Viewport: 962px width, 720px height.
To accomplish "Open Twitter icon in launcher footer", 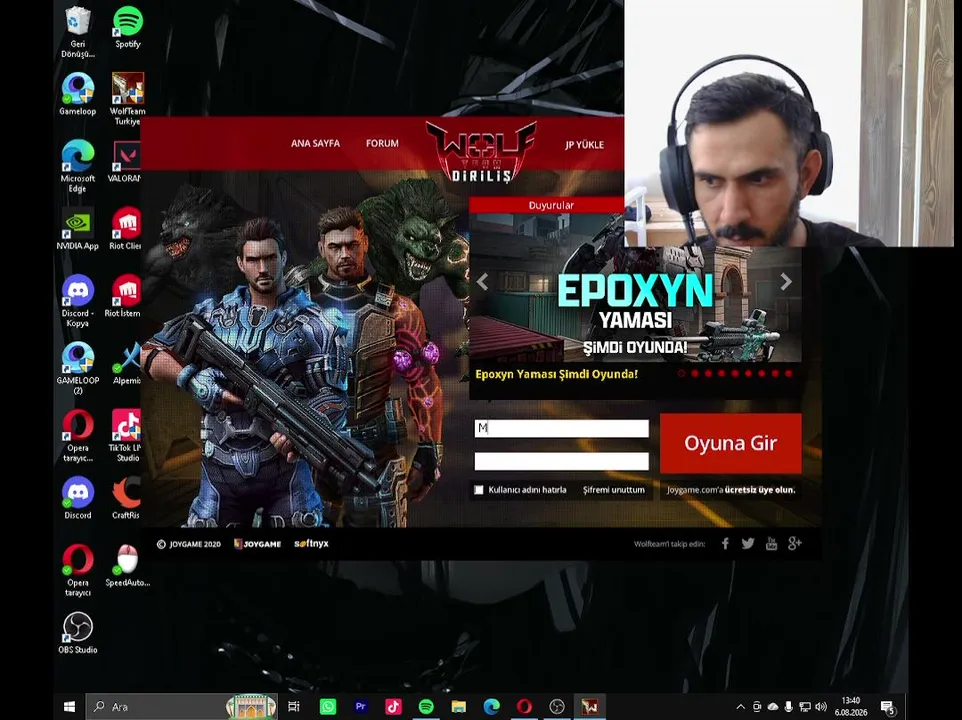I will (748, 543).
